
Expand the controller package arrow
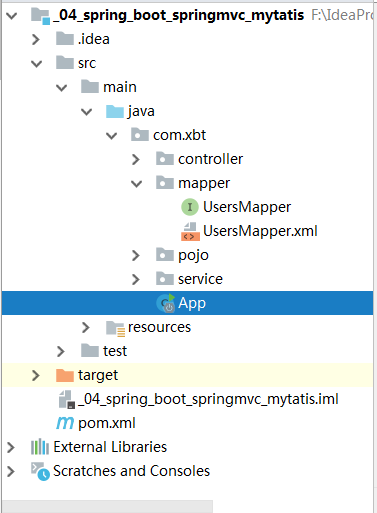pyautogui.click(x=135, y=159)
